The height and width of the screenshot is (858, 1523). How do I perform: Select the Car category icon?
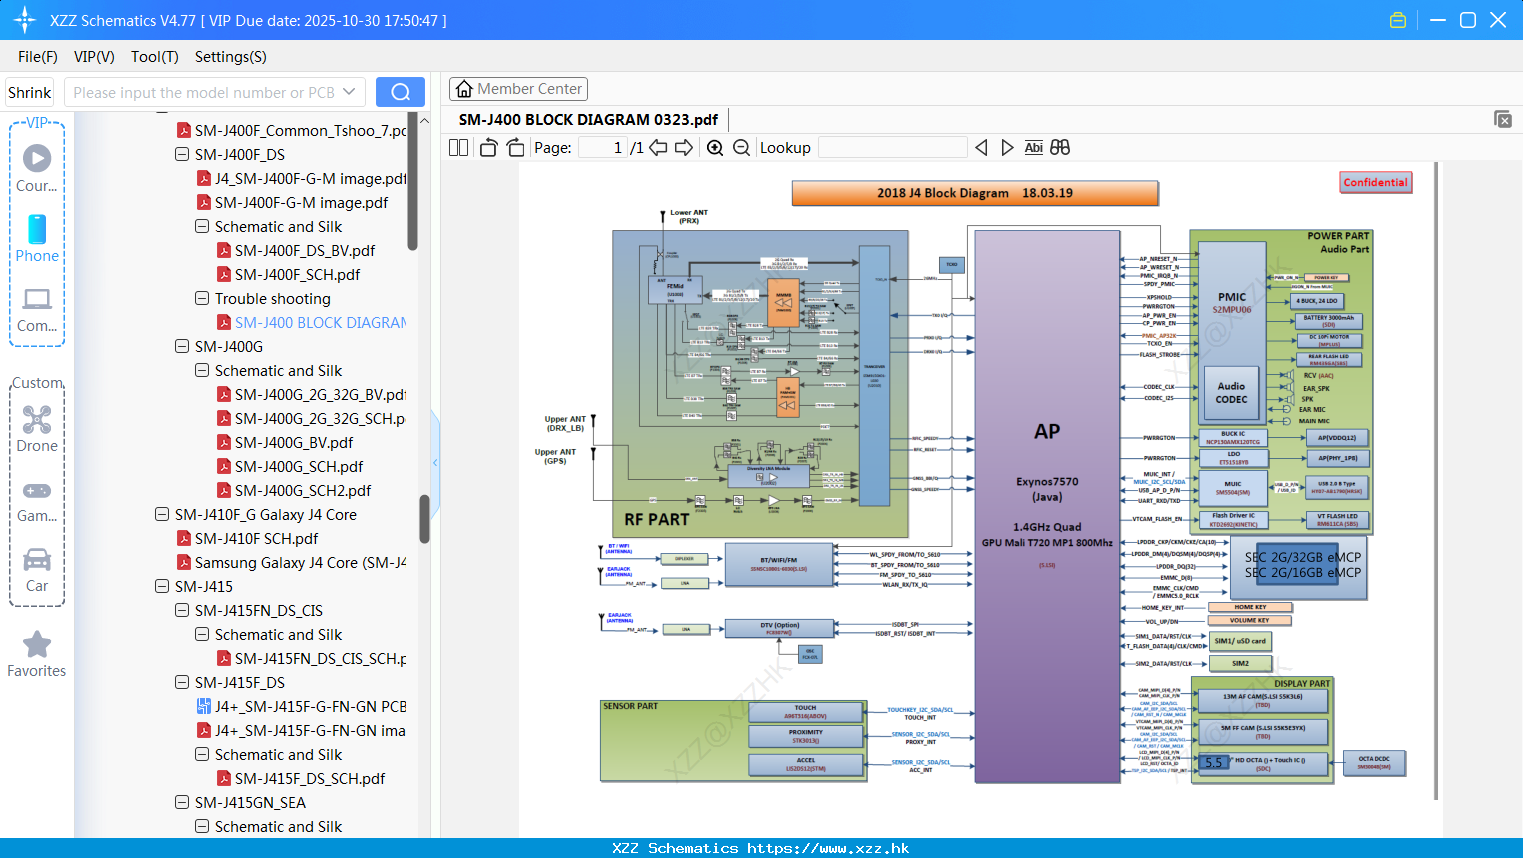(x=37, y=570)
